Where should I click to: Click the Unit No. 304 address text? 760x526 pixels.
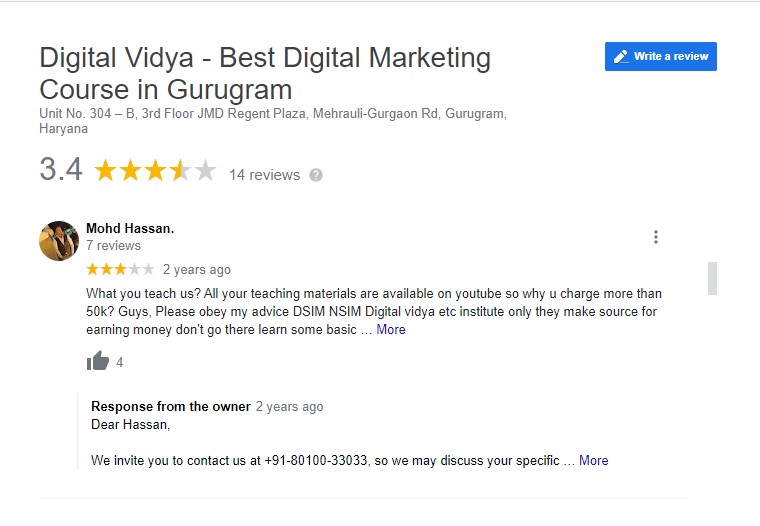point(273,121)
